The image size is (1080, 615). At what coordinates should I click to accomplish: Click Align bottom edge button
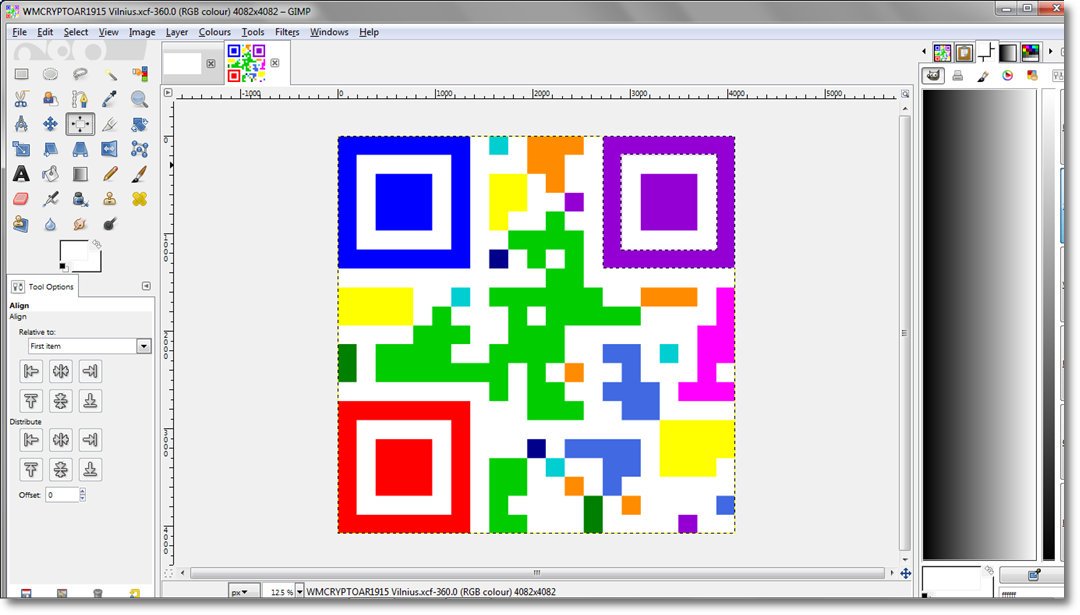click(90, 401)
